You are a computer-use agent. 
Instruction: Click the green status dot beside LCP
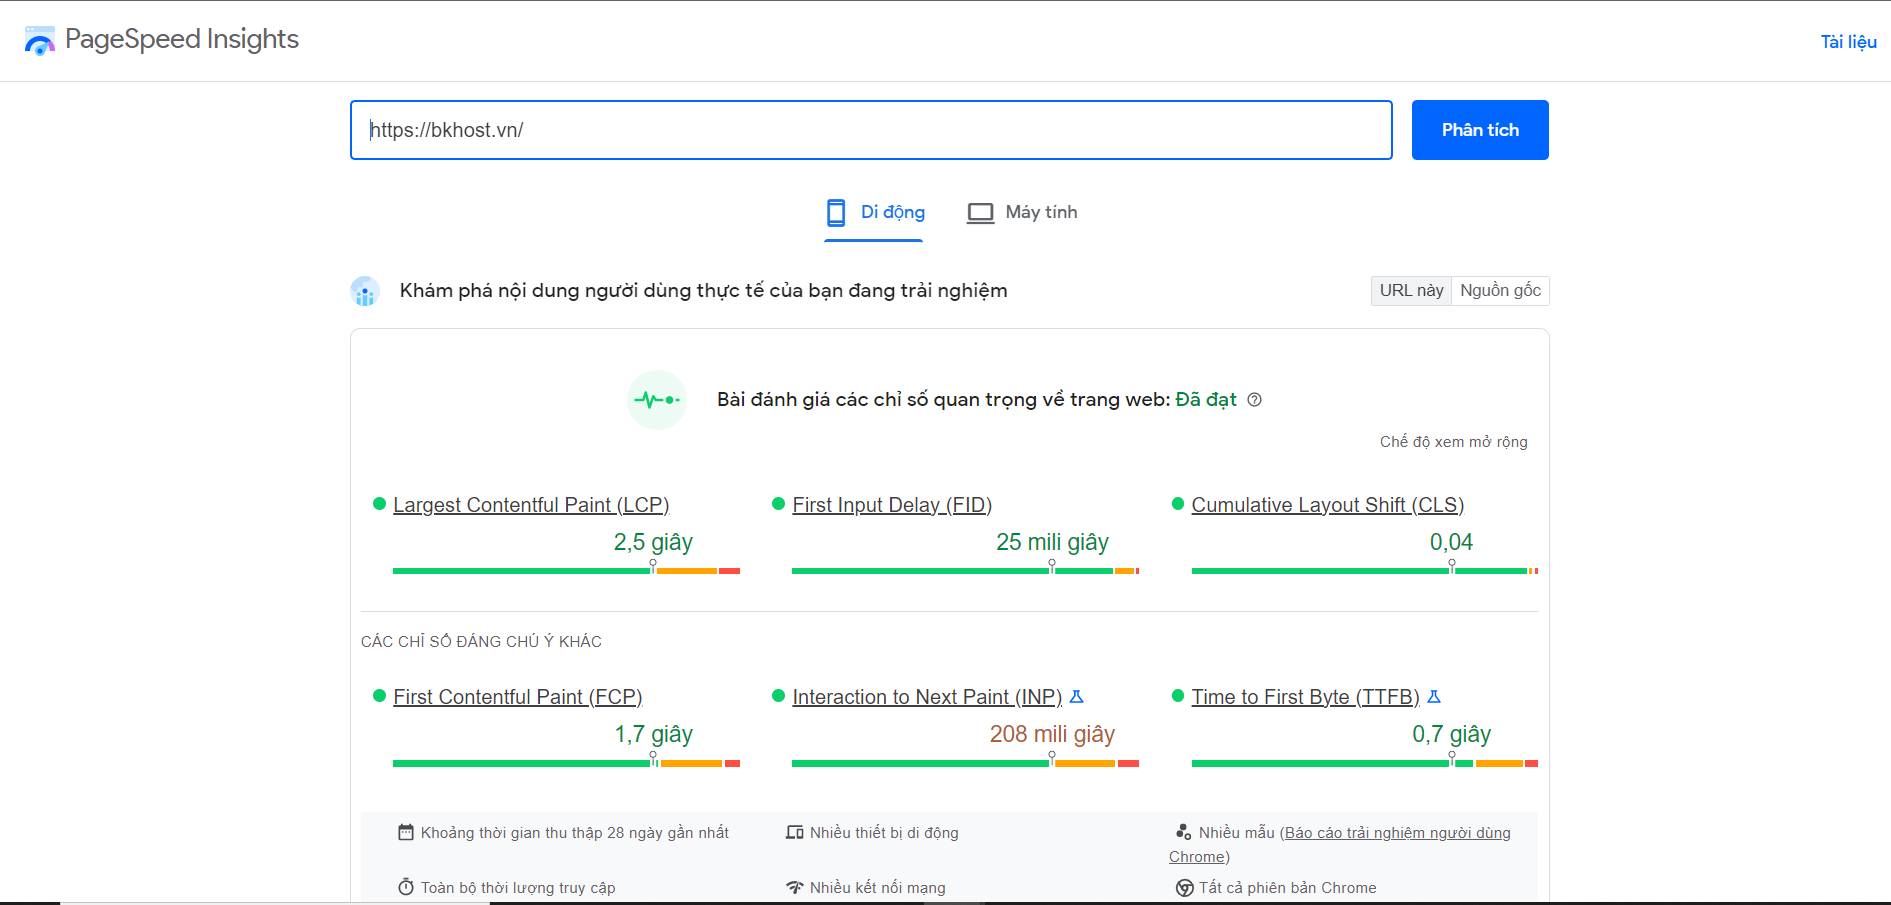(379, 504)
